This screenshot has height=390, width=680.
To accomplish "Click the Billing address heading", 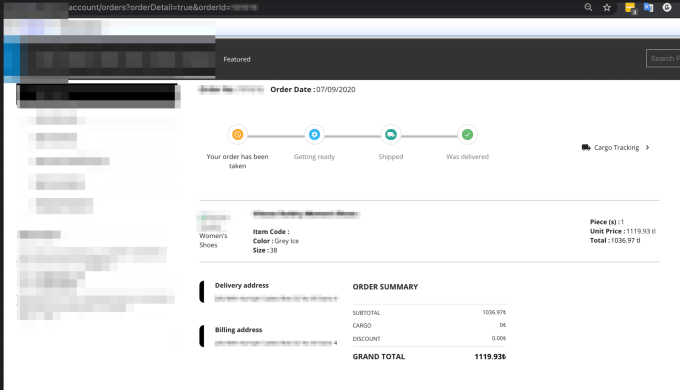I will (239, 330).
